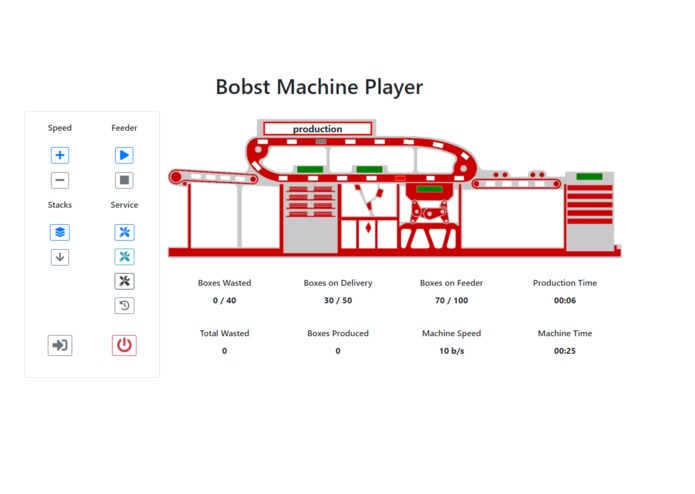Click the 30 / 50 delivery value
The height and width of the screenshot is (494, 695).
[338, 300]
